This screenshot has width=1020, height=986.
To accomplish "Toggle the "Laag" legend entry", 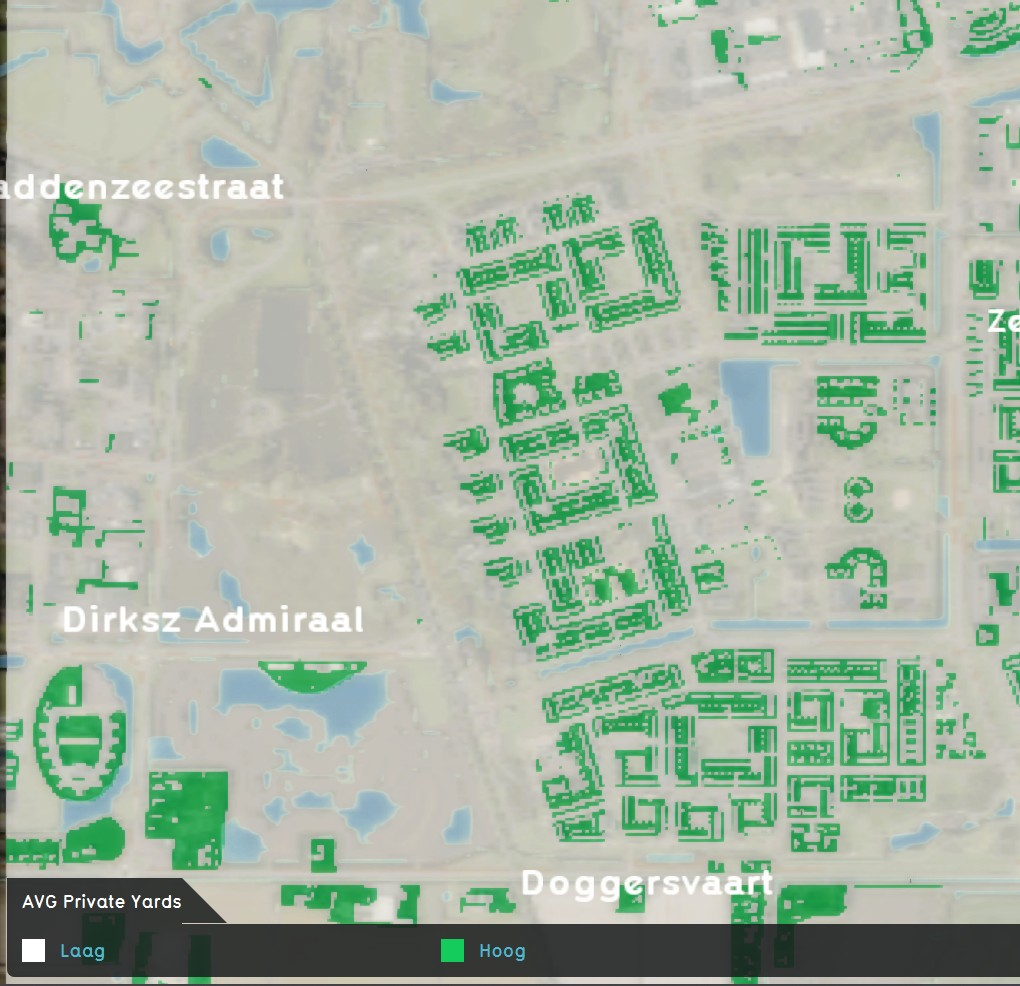I will [82, 951].
